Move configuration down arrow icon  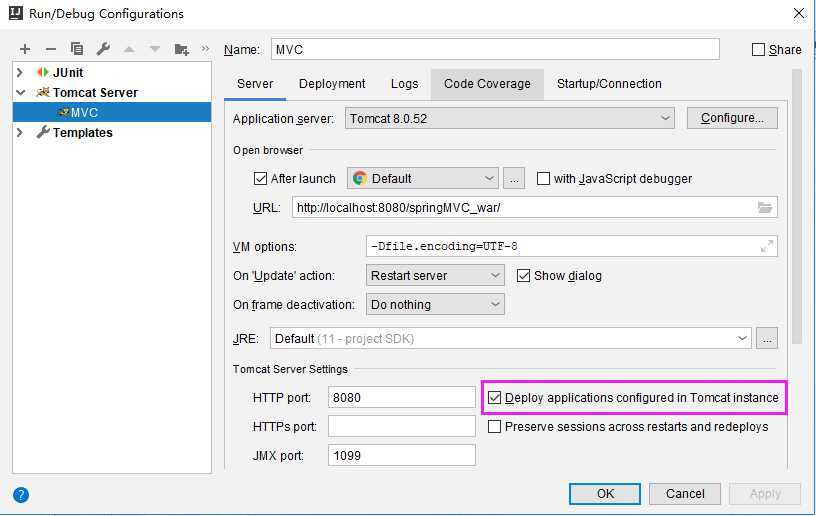(155, 49)
